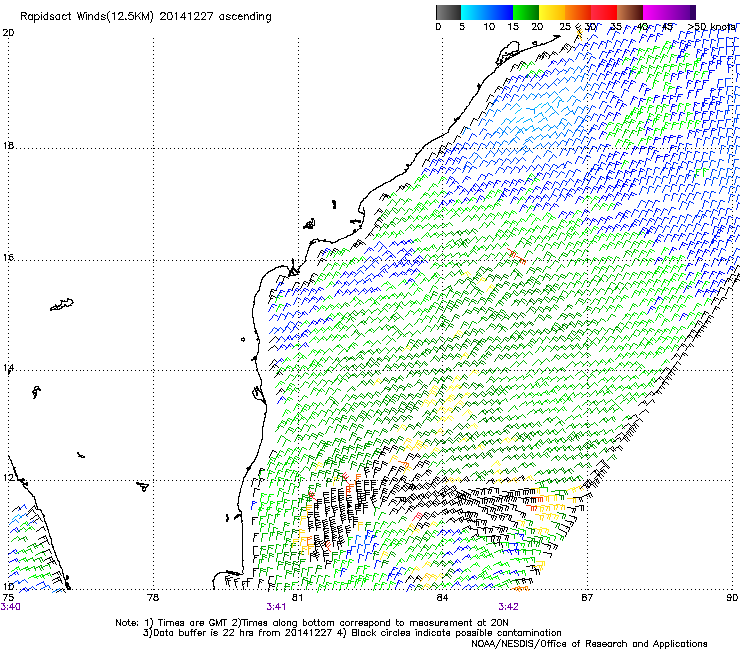Click the '>50 knots' legend label
This screenshot has width=740, height=650.
711,27
